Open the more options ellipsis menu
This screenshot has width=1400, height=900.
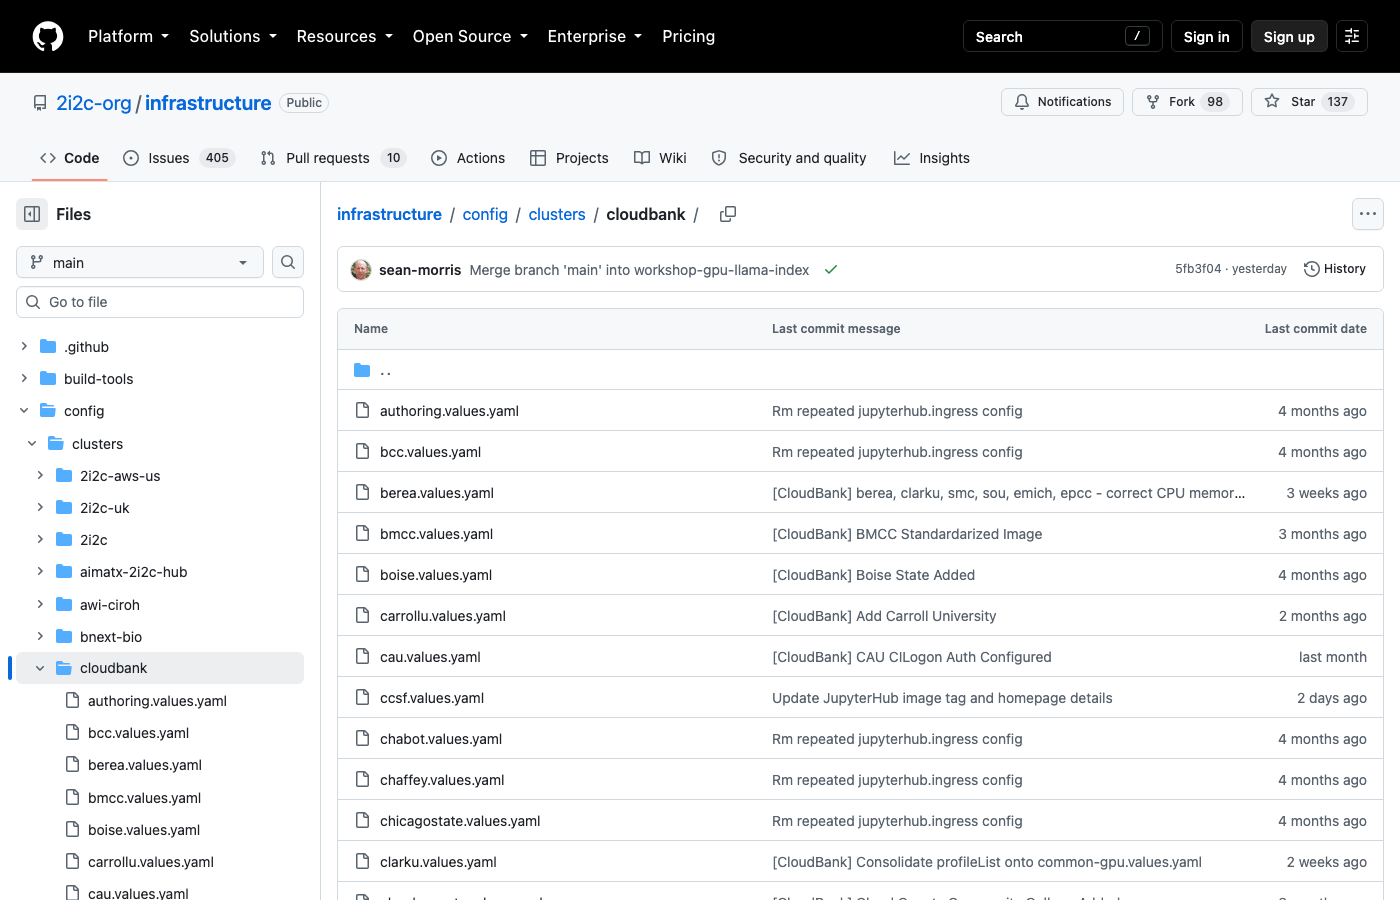(1368, 214)
